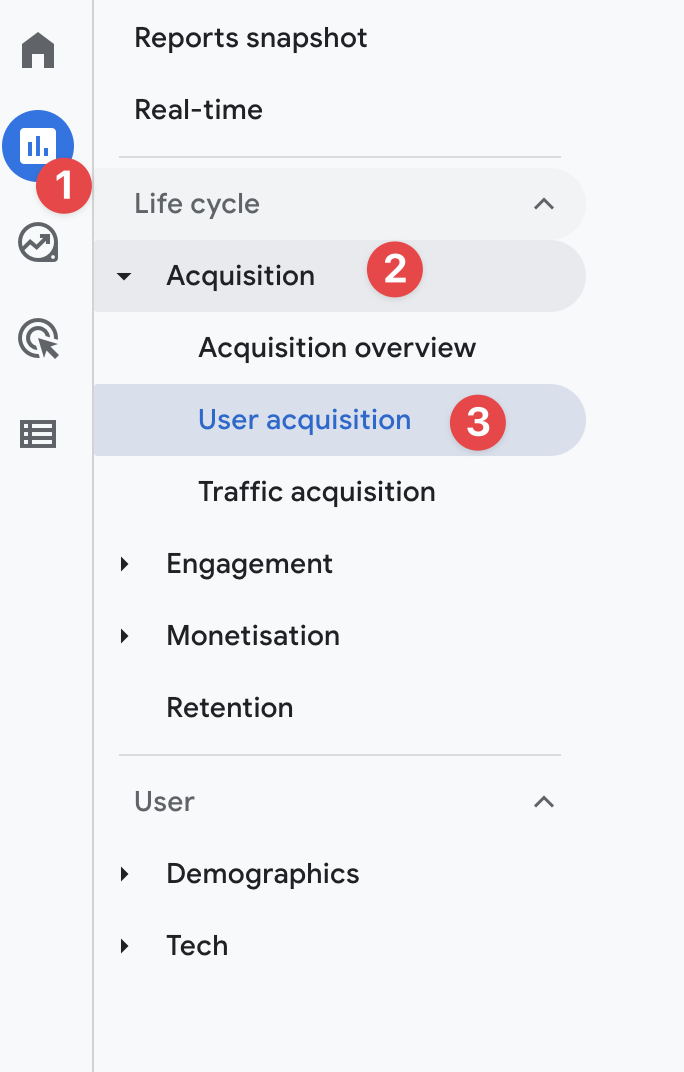Open Reports snapshot

pos(250,38)
